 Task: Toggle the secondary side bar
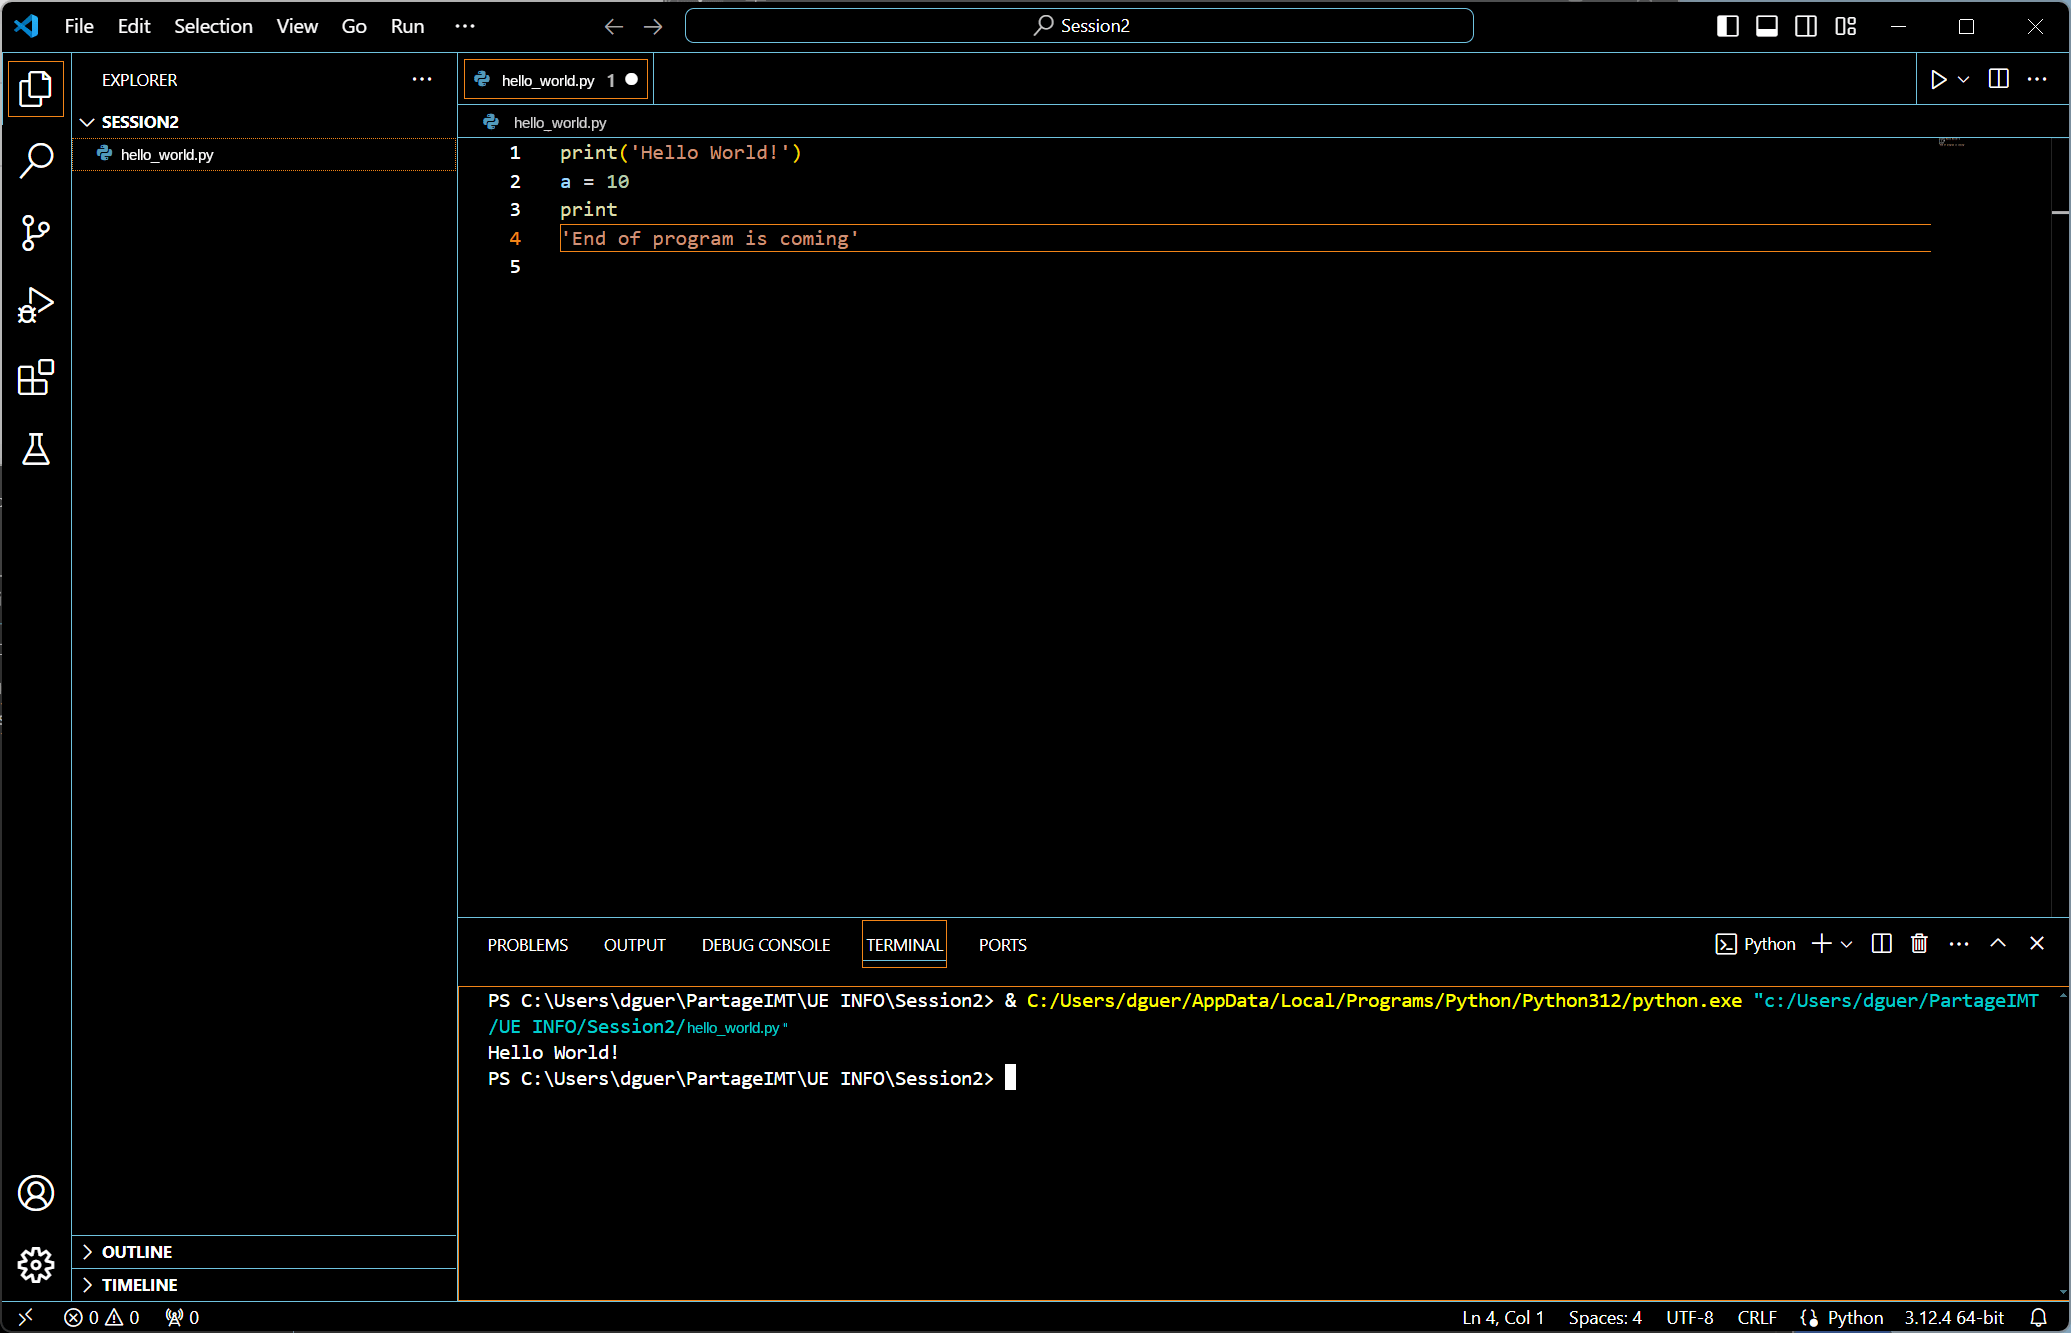[1806, 26]
